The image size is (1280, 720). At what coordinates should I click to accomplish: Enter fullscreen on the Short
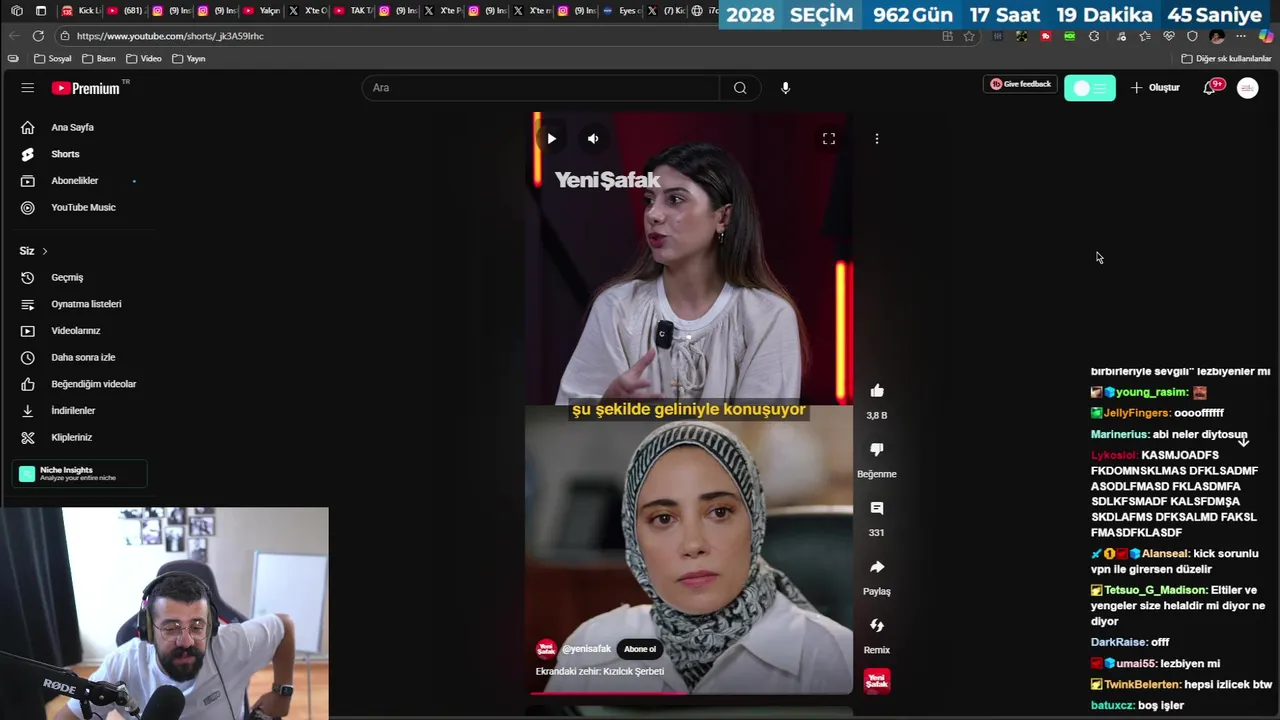[x=829, y=139]
